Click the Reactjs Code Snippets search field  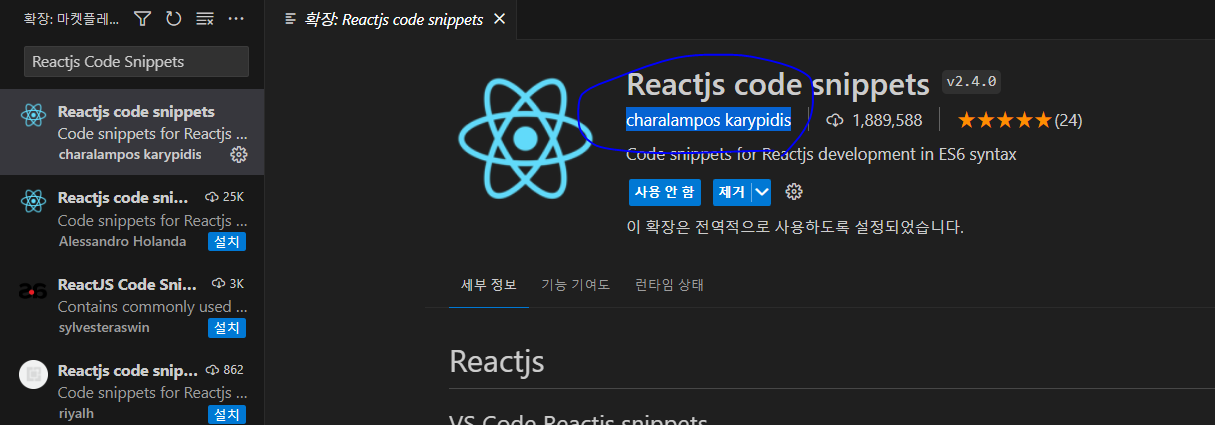click(136, 61)
